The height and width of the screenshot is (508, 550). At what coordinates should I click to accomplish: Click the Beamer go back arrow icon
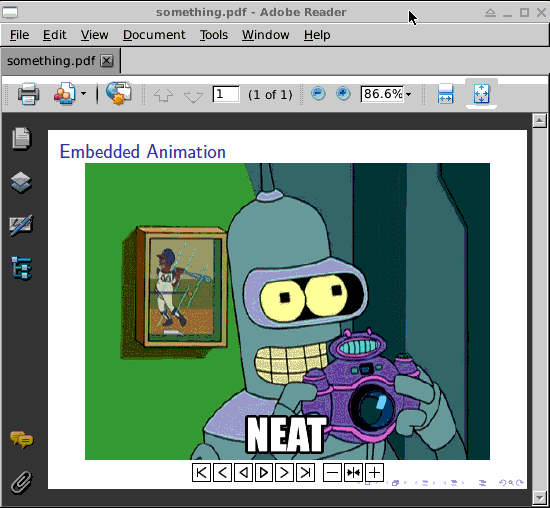pos(502,483)
